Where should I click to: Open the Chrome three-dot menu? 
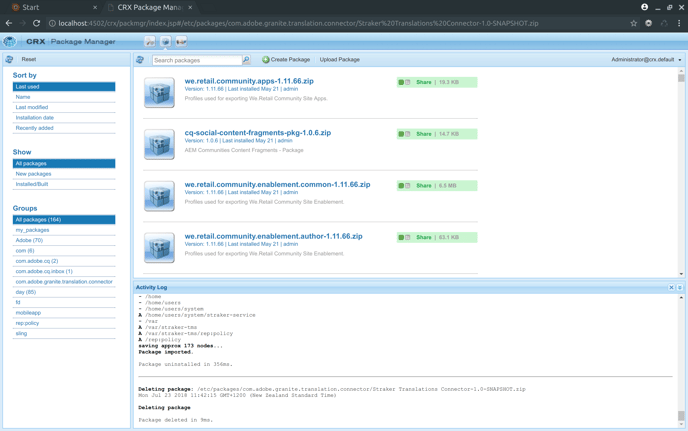tap(679, 23)
